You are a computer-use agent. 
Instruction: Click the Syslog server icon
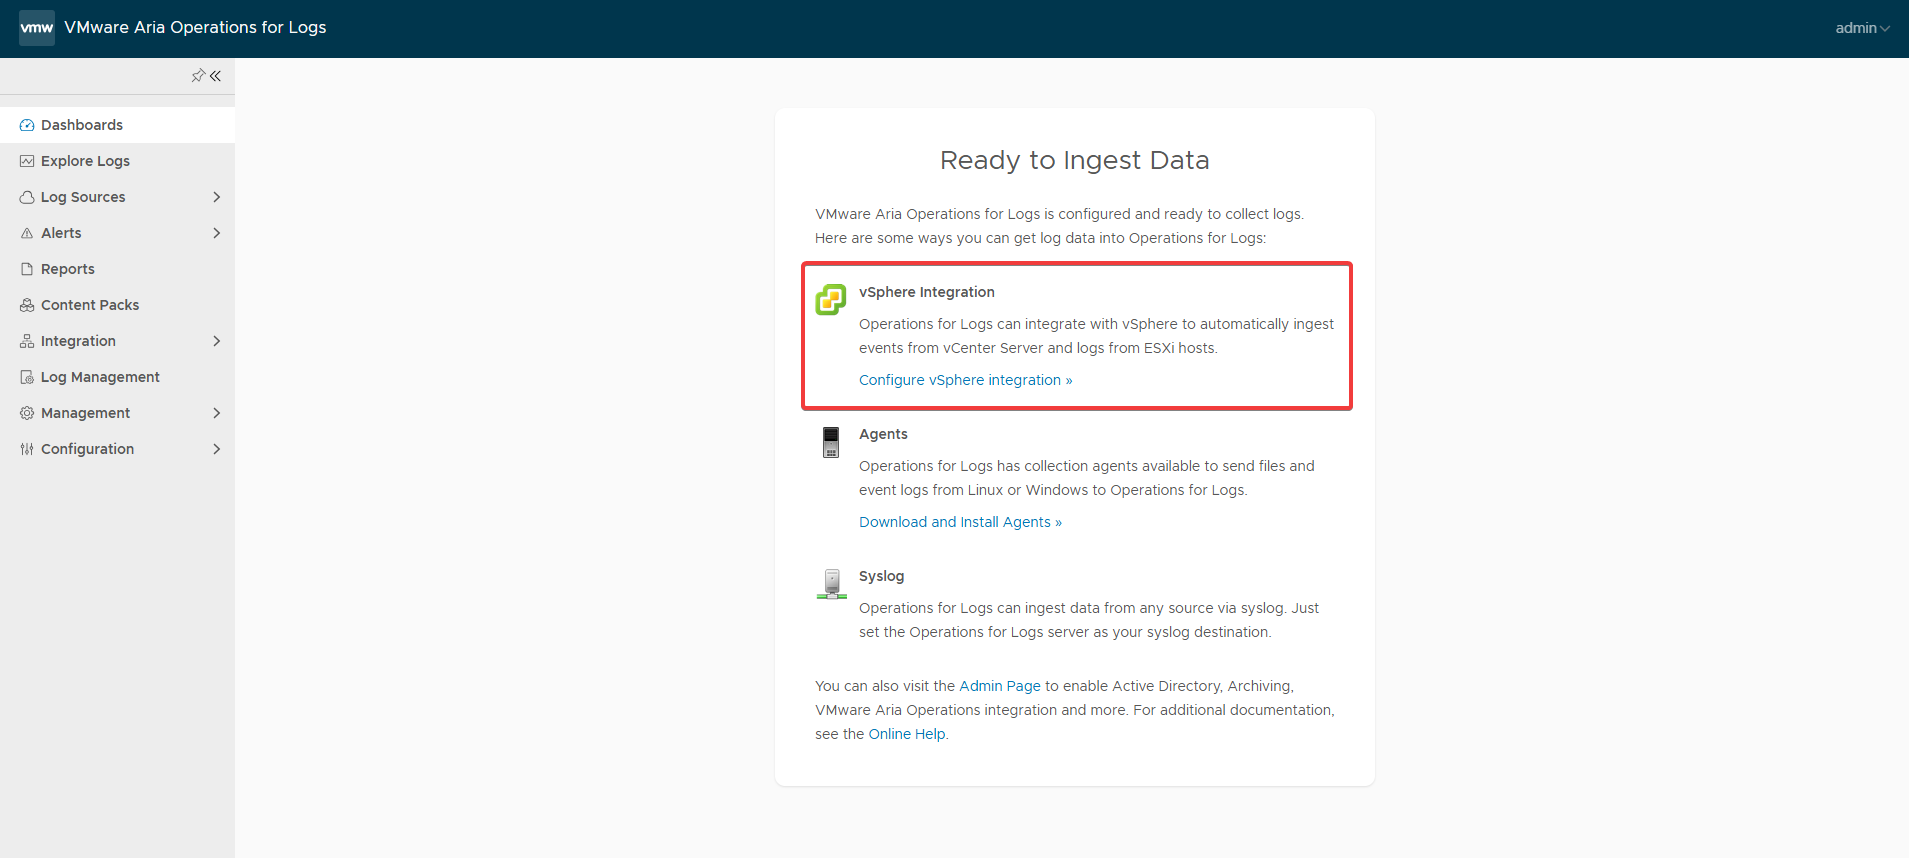[831, 584]
